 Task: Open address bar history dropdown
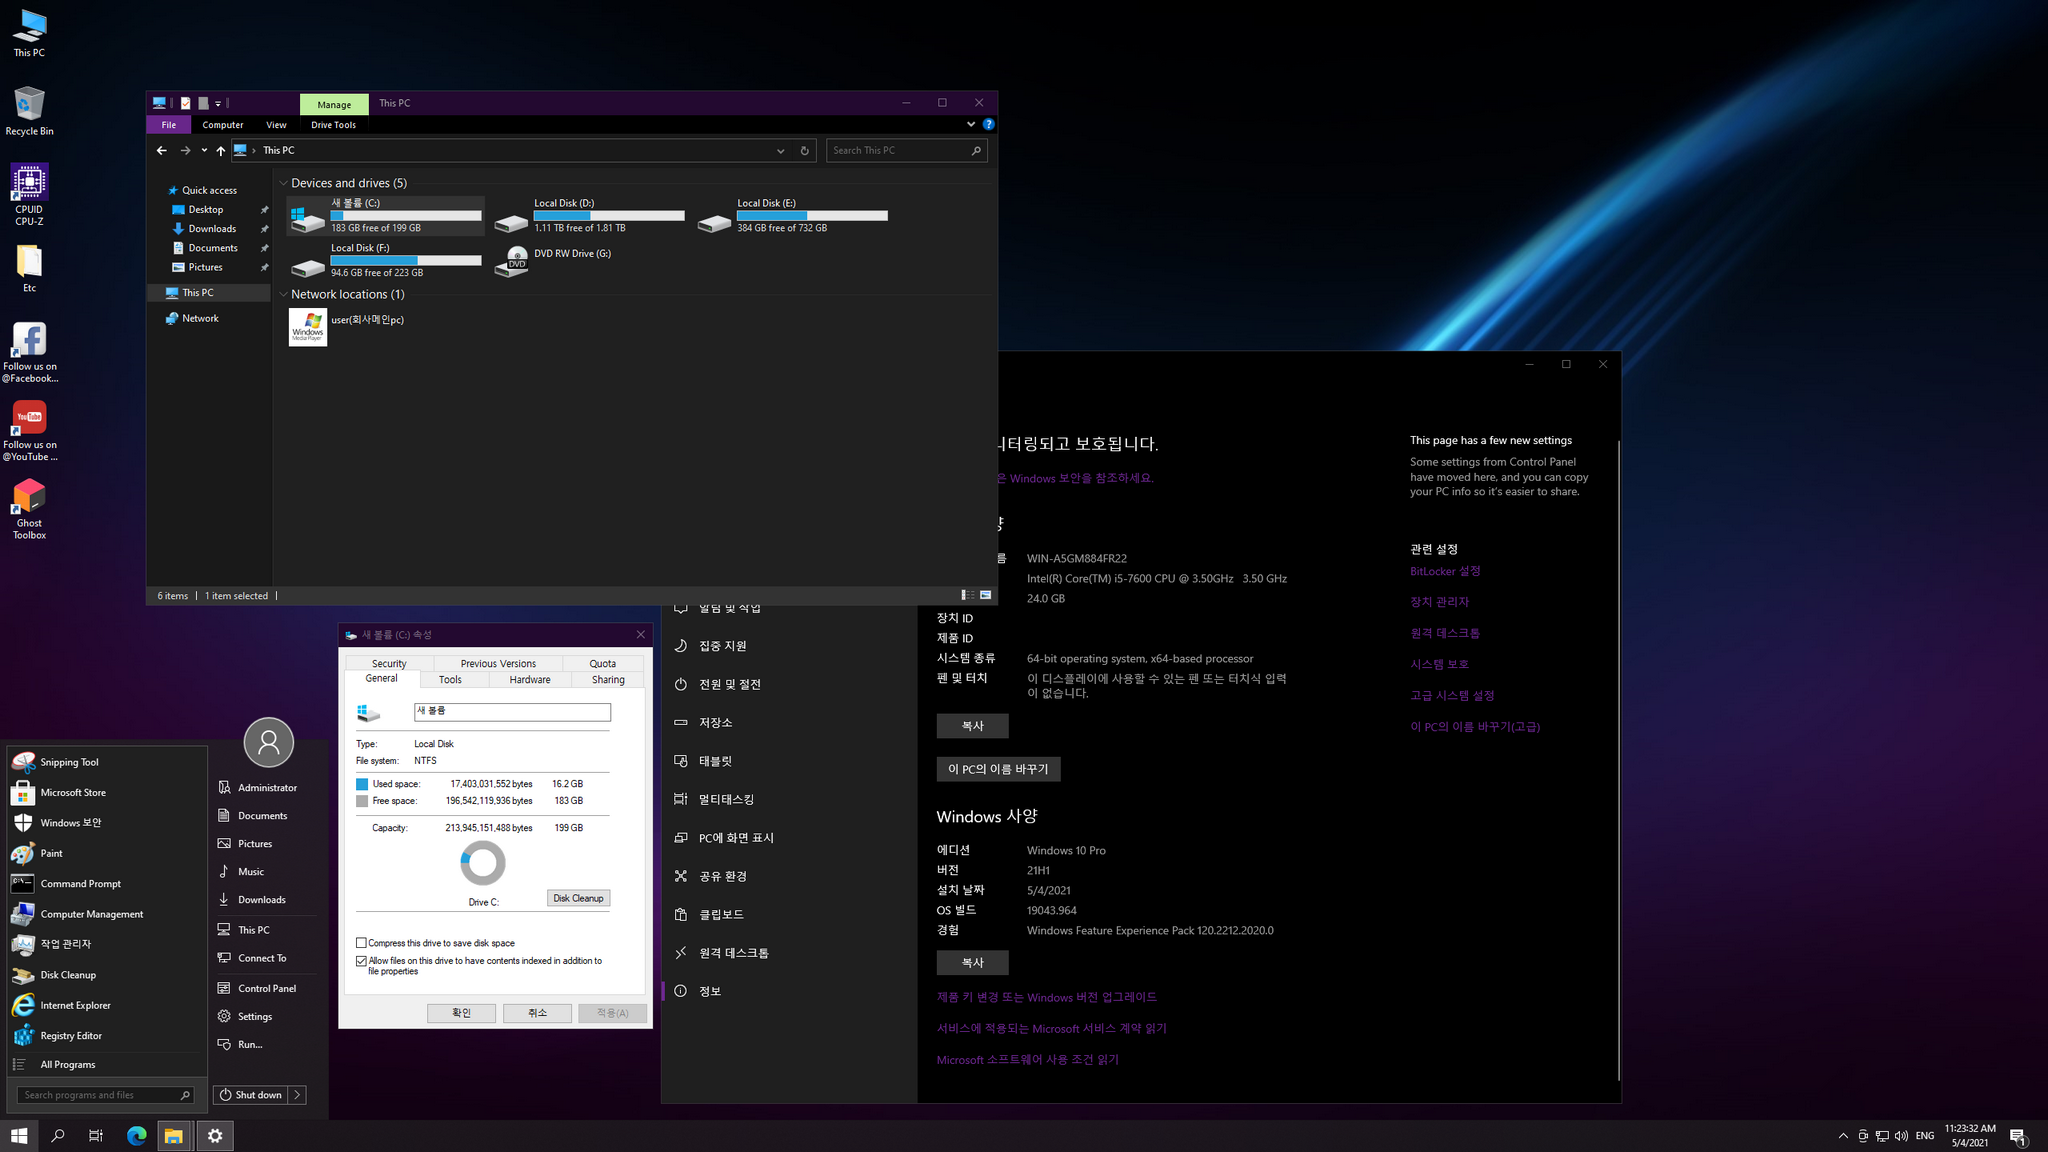point(780,150)
